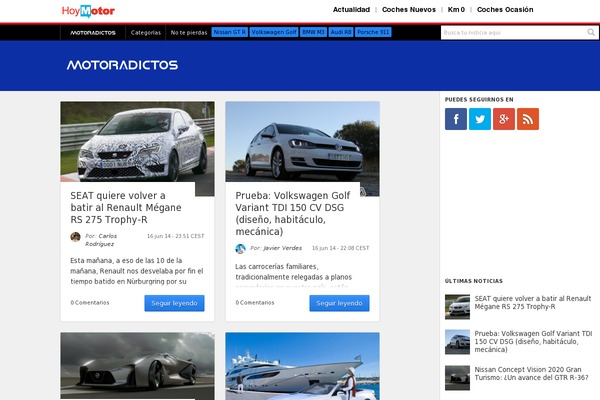
Task: Click the 'ÚLTIMAS NOTICIAS' heading
Action: pos(474,281)
